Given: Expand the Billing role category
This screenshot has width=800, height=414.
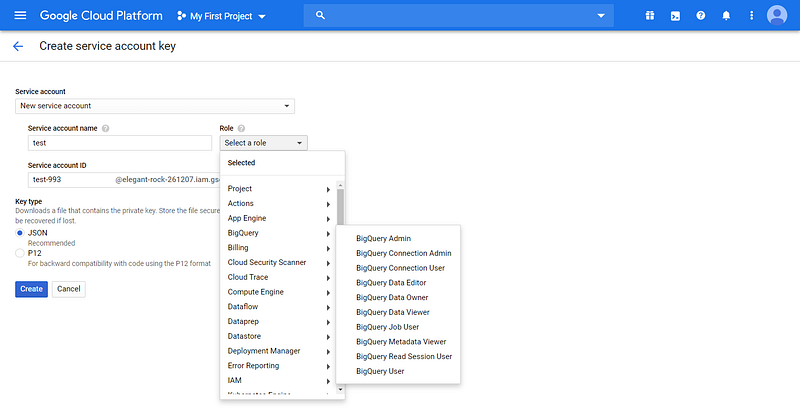Looking at the screenshot, I should tap(279, 248).
